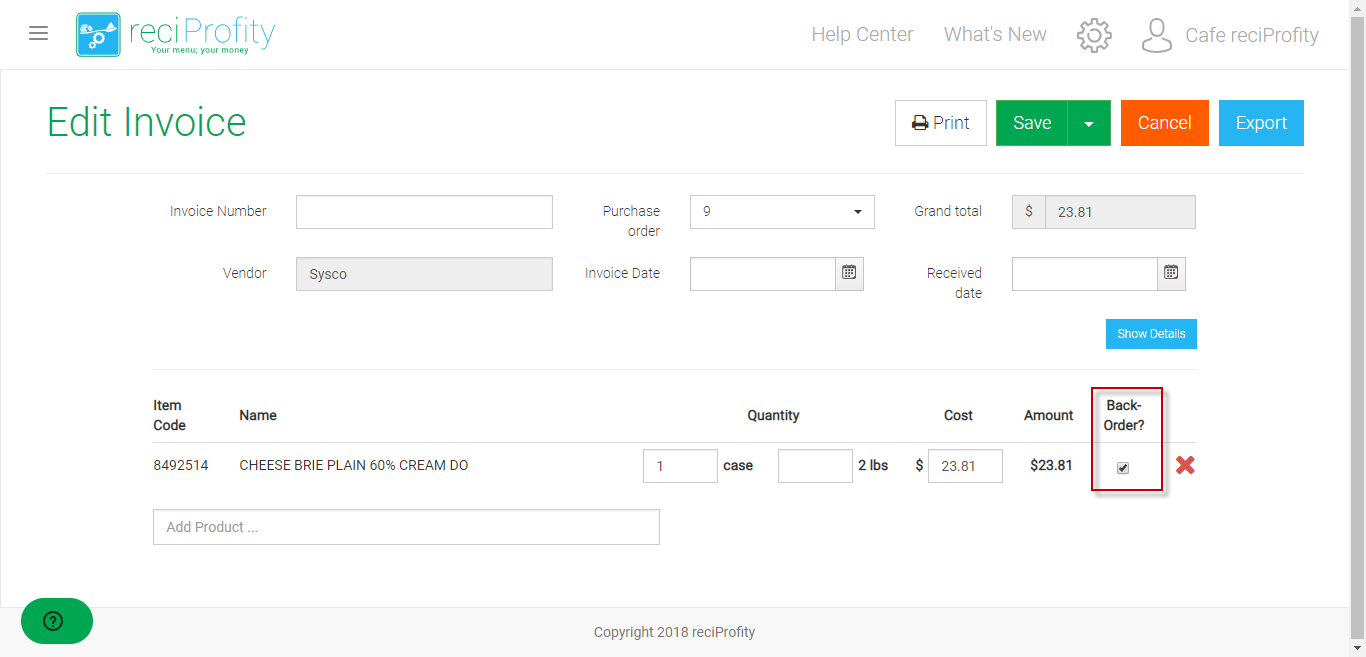Open the What's New page
Viewport: 1366px width, 657px height.
pos(994,35)
